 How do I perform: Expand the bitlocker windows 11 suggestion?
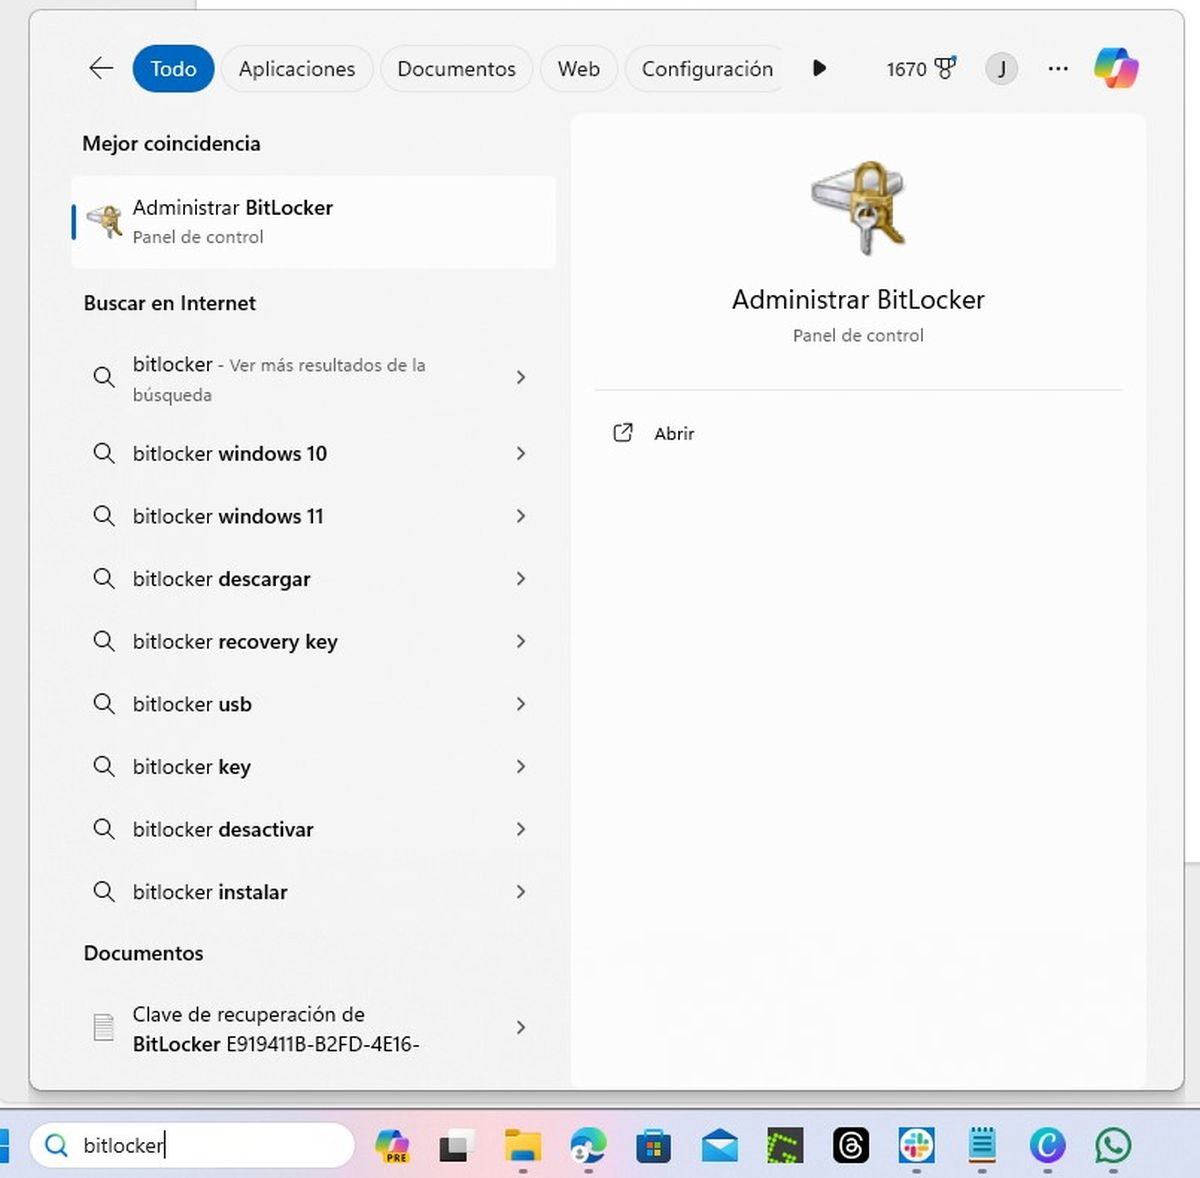(x=521, y=516)
